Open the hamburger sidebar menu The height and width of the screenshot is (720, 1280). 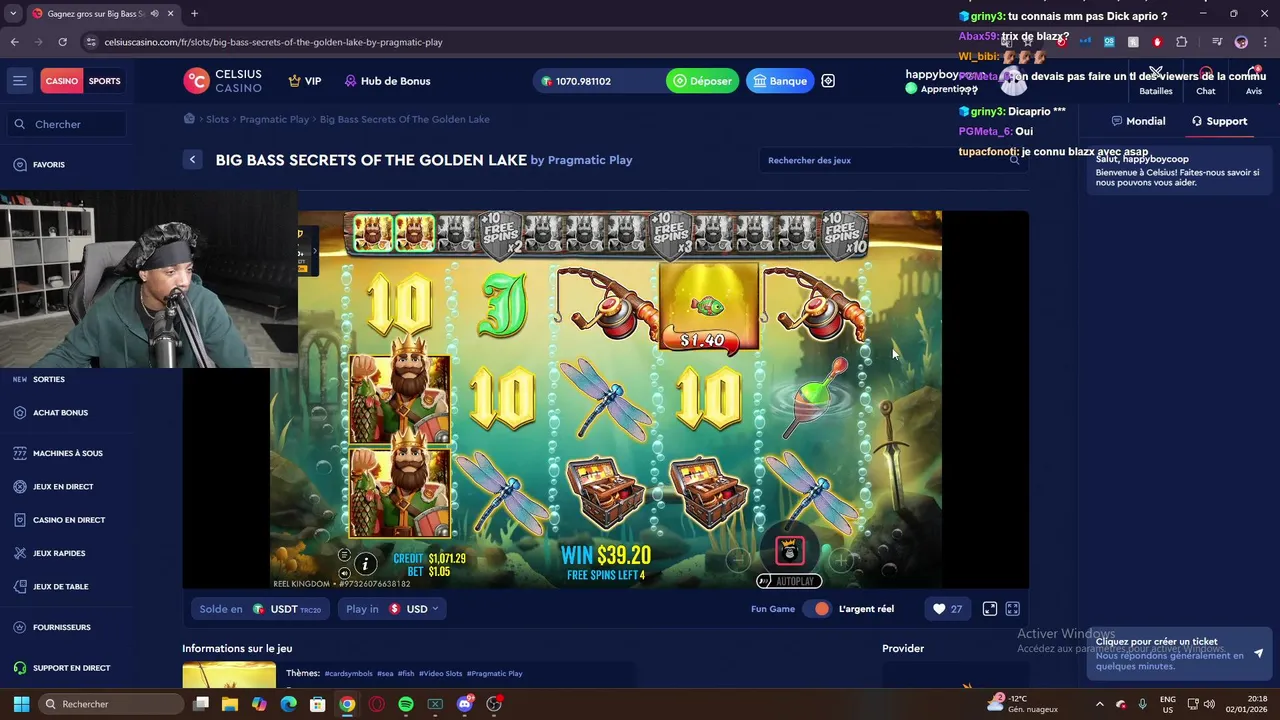pos(19,81)
